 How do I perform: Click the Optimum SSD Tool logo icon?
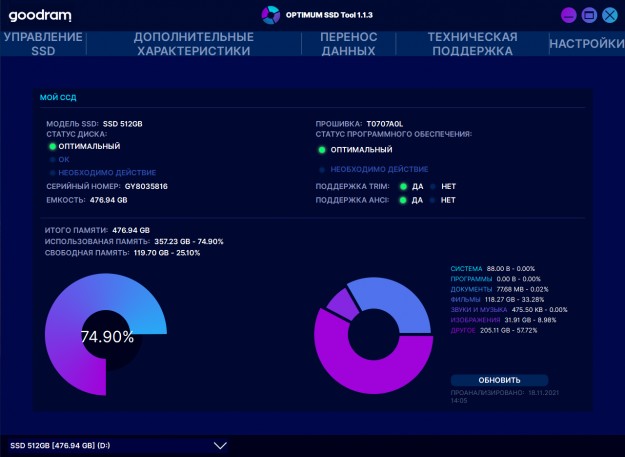click(x=270, y=15)
